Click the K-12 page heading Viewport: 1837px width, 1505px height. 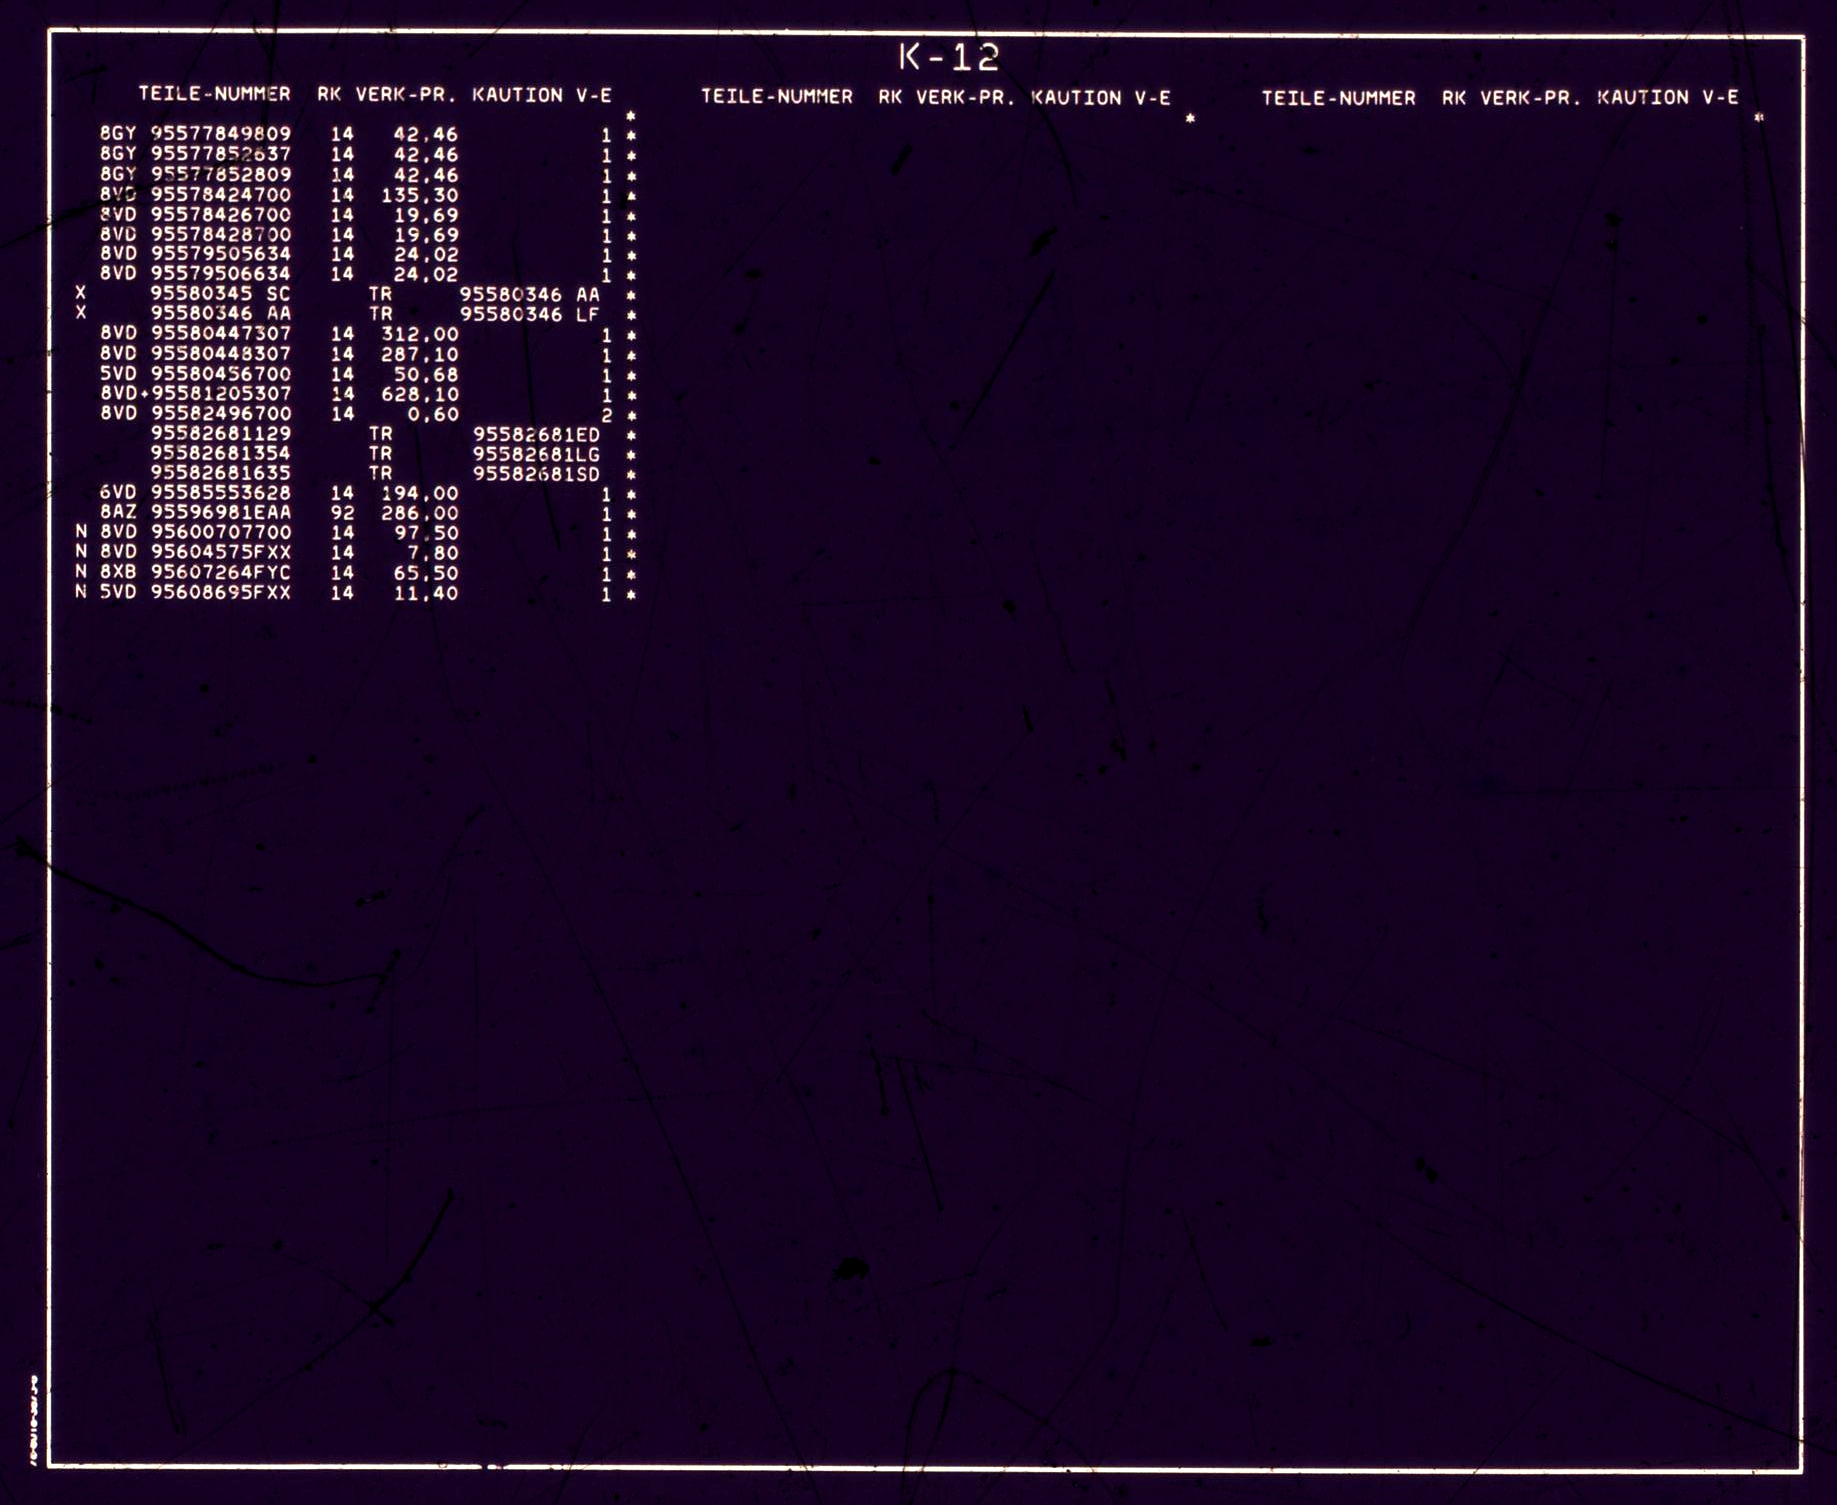(x=948, y=58)
